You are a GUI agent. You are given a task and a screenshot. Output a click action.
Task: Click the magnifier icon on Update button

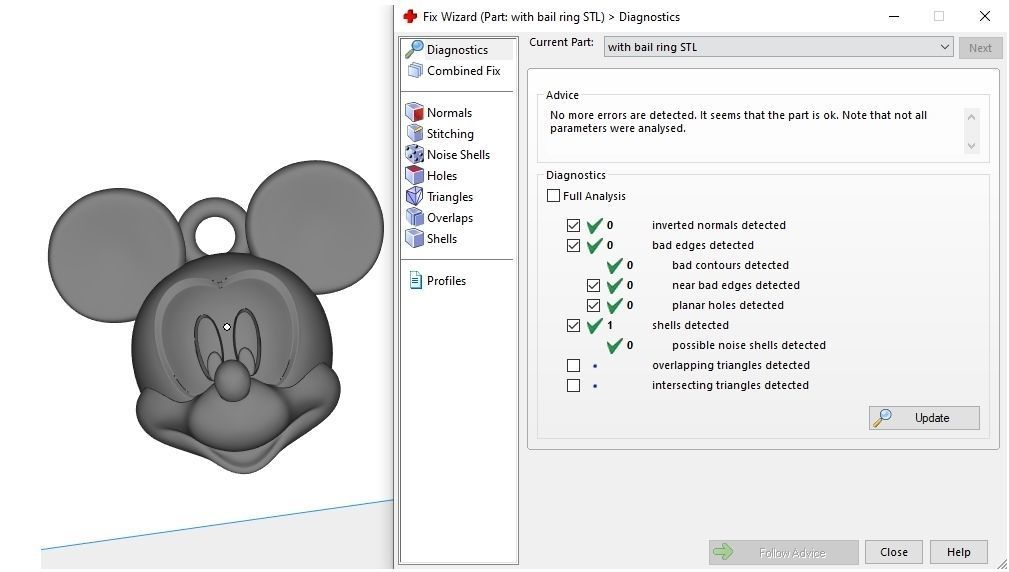pos(882,418)
